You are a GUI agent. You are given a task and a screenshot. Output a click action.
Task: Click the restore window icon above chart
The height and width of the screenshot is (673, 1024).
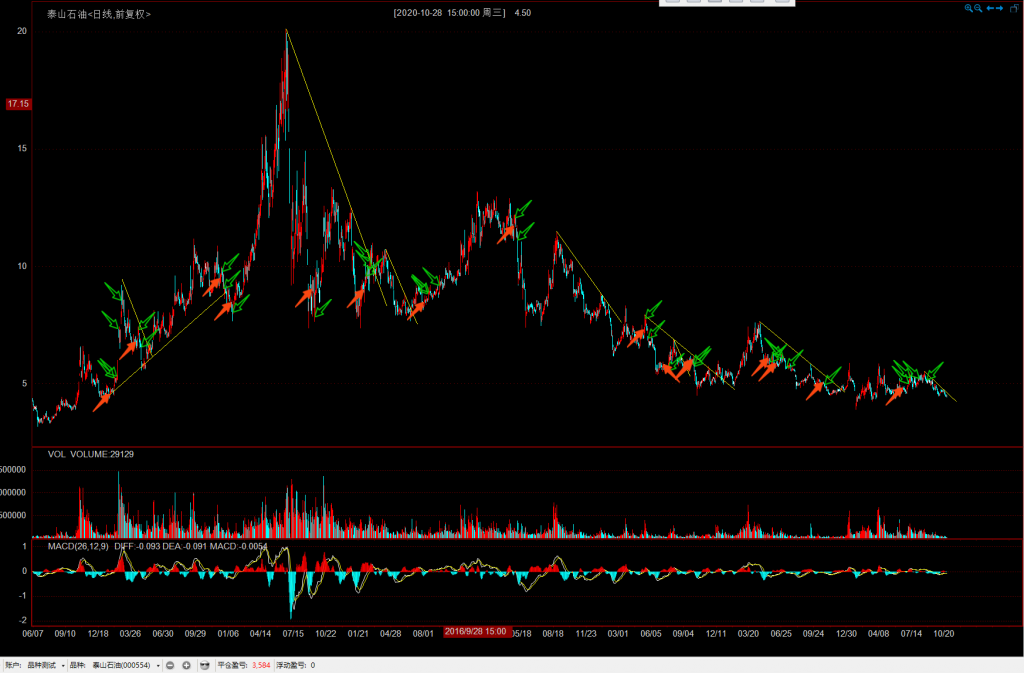pyautogui.click(x=1014, y=8)
